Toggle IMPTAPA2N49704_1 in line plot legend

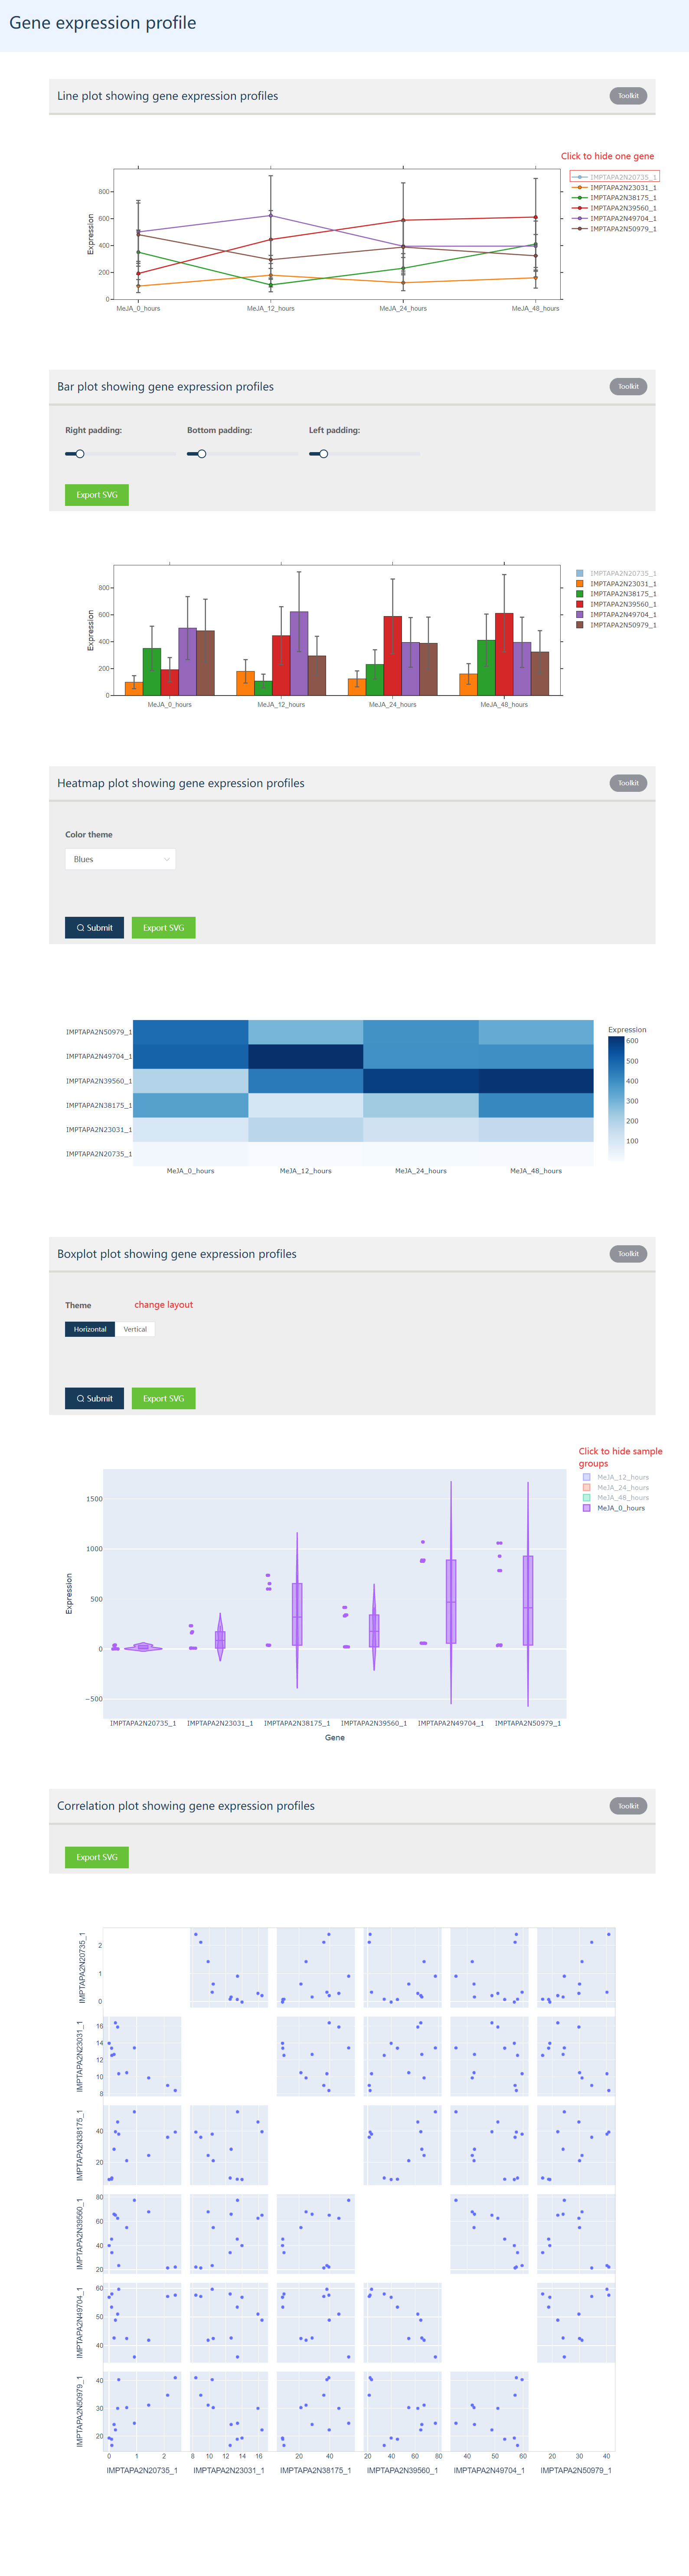click(x=615, y=218)
